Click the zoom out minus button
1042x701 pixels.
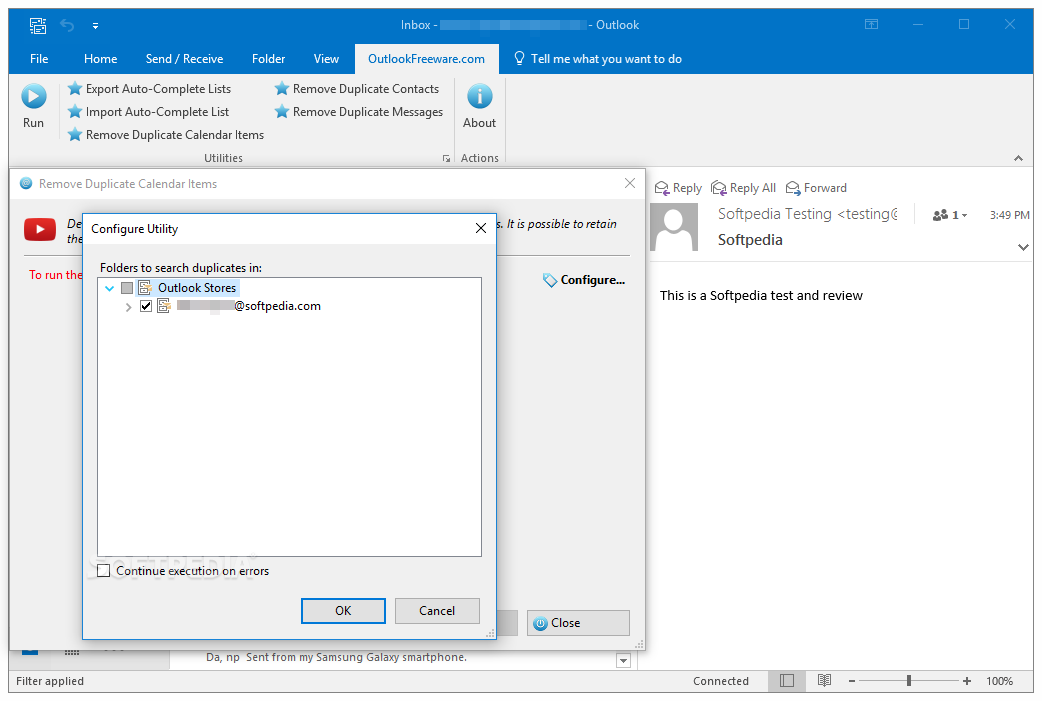tap(852, 681)
